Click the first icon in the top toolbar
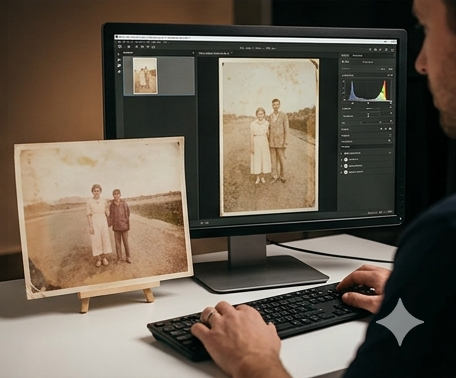Screen dimensions: 456x378 121,47
